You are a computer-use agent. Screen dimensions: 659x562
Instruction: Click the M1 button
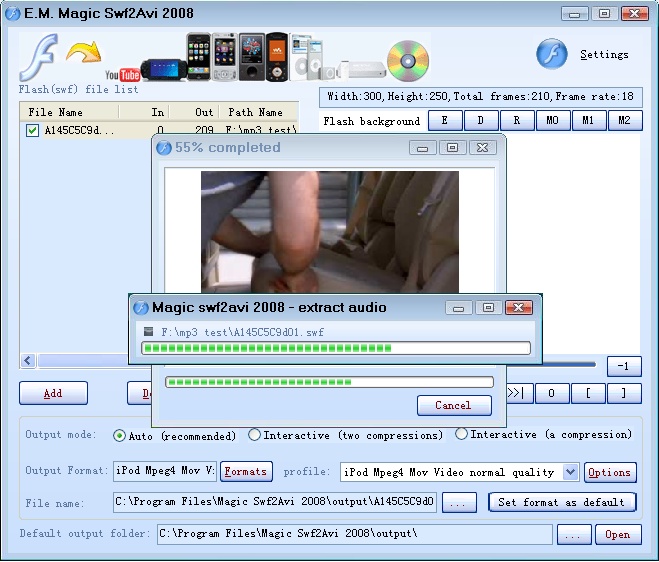[x=589, y=121]
